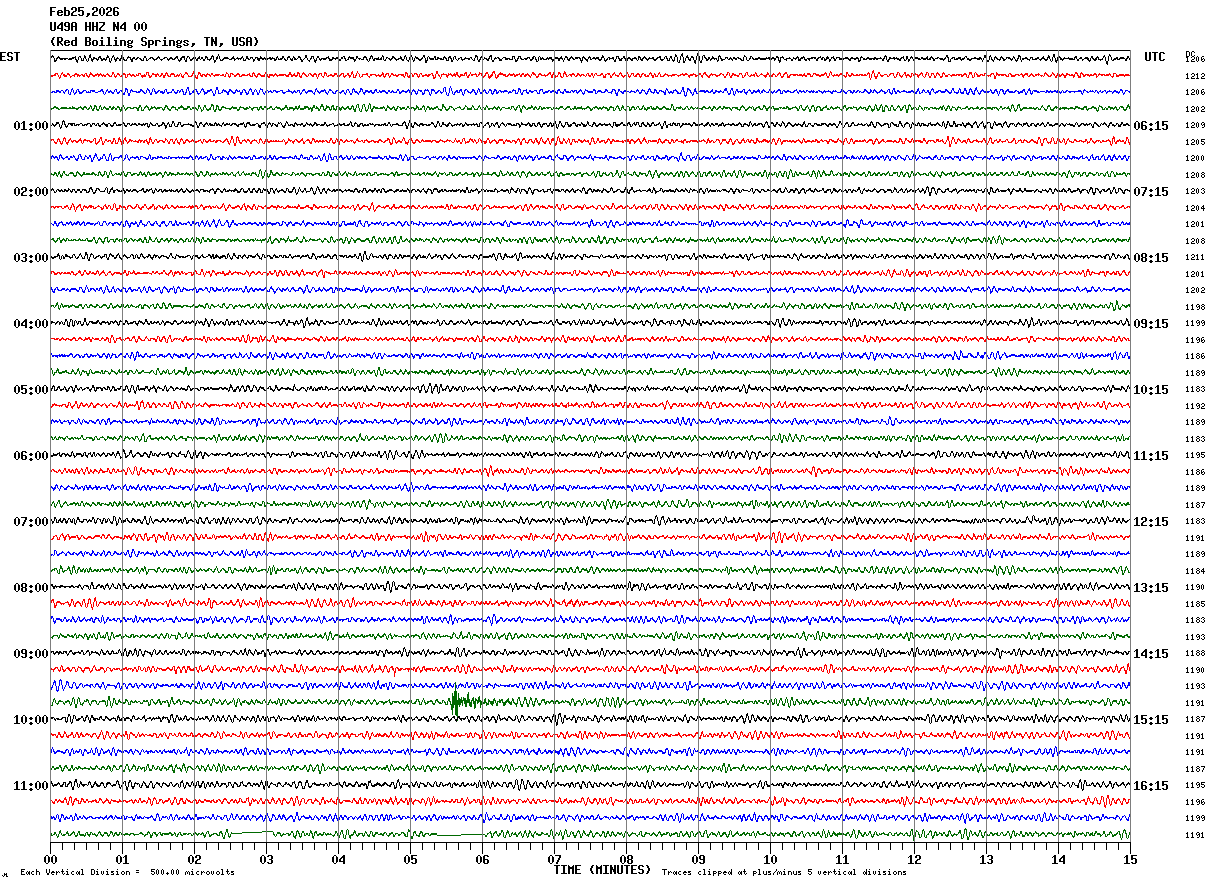Click the 08:15 UTC time label
This screenshot has width=1210, height=886.
coord(1151,258)
